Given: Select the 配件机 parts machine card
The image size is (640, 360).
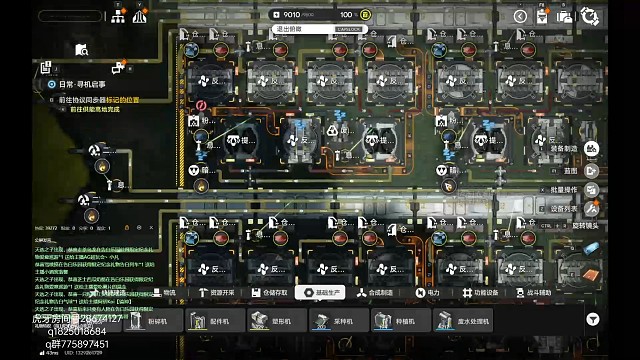Looking at the screenshot, I should 215,321.
